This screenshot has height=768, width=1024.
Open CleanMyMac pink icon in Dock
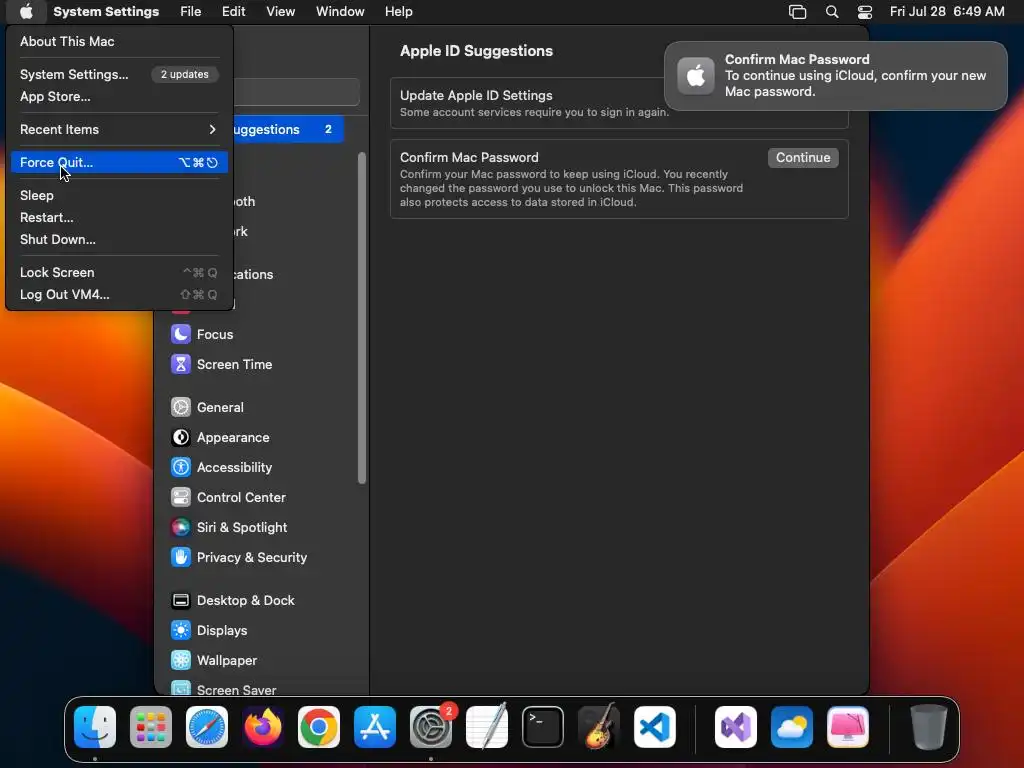[848, 727]
